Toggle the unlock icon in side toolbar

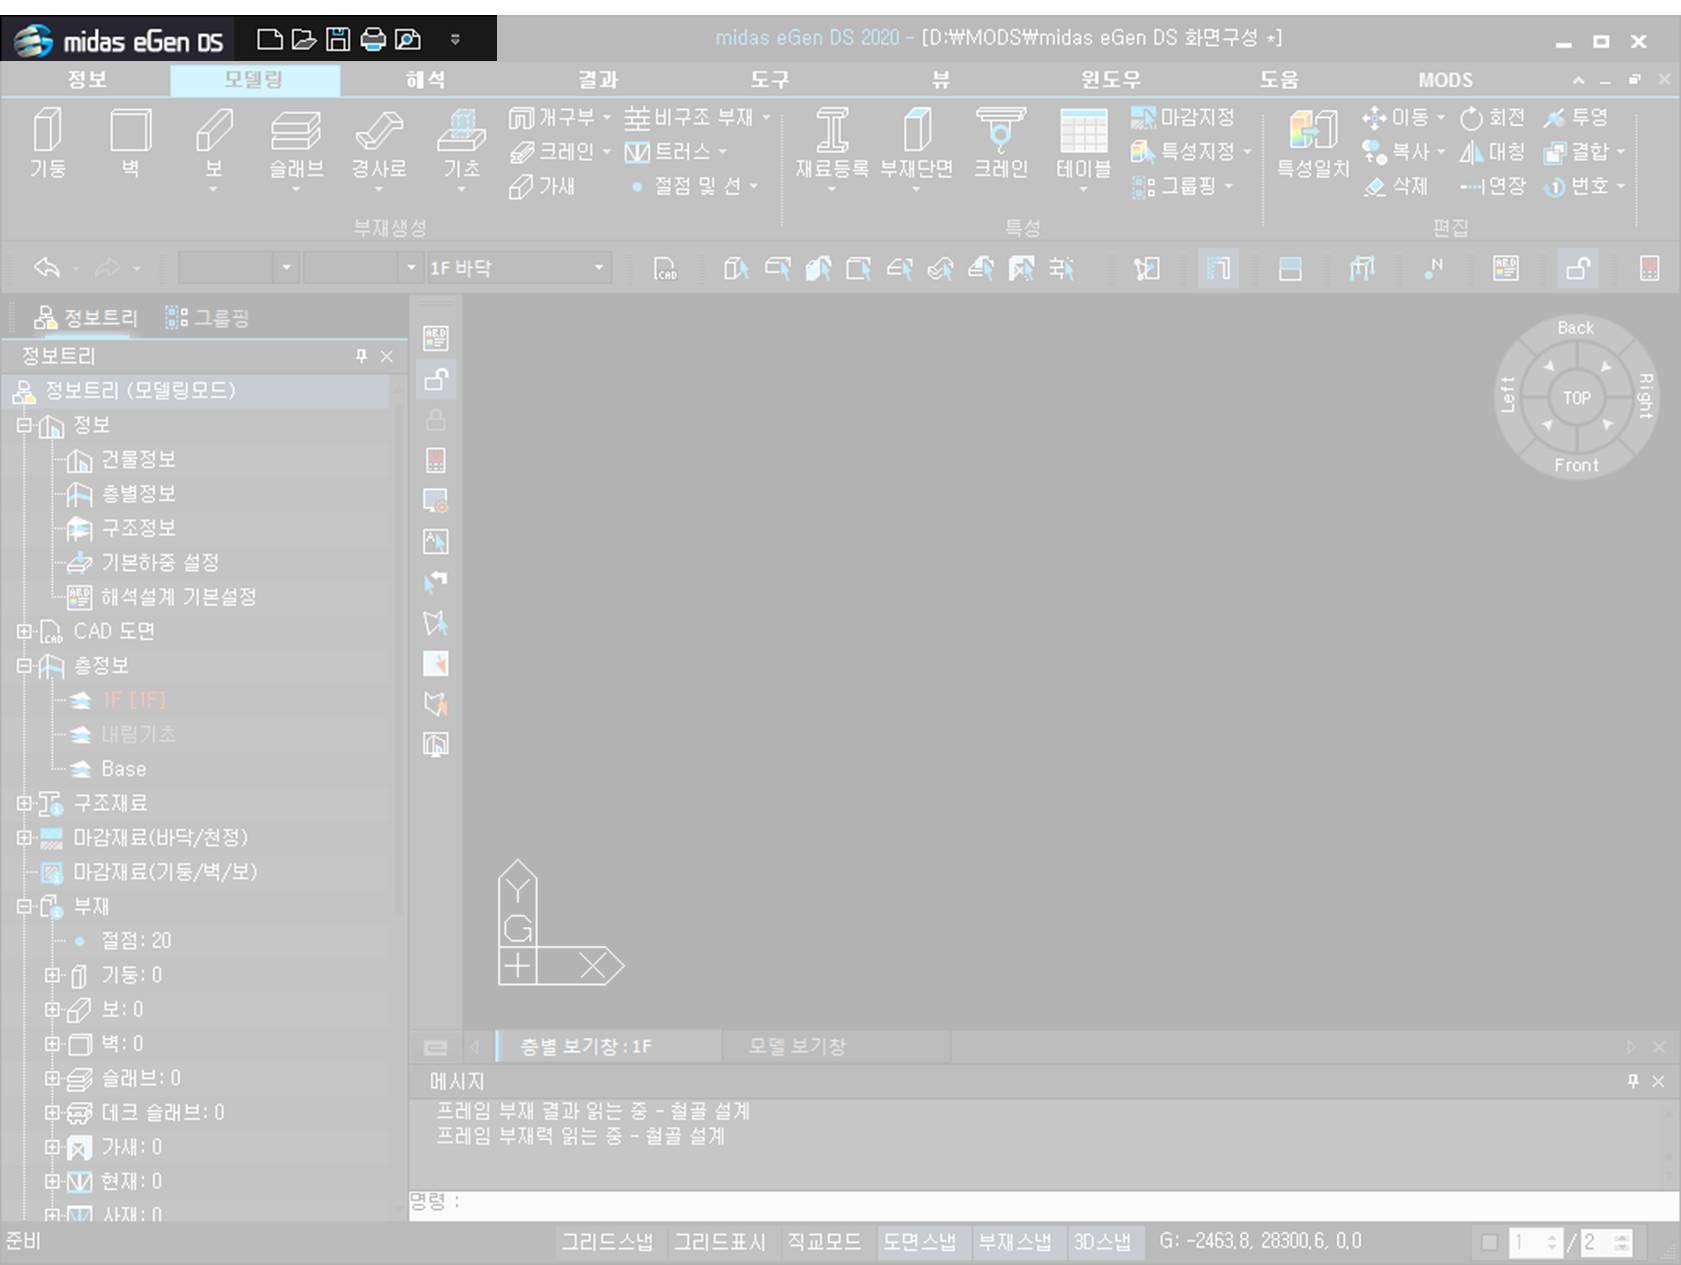[x=436, y=379]
